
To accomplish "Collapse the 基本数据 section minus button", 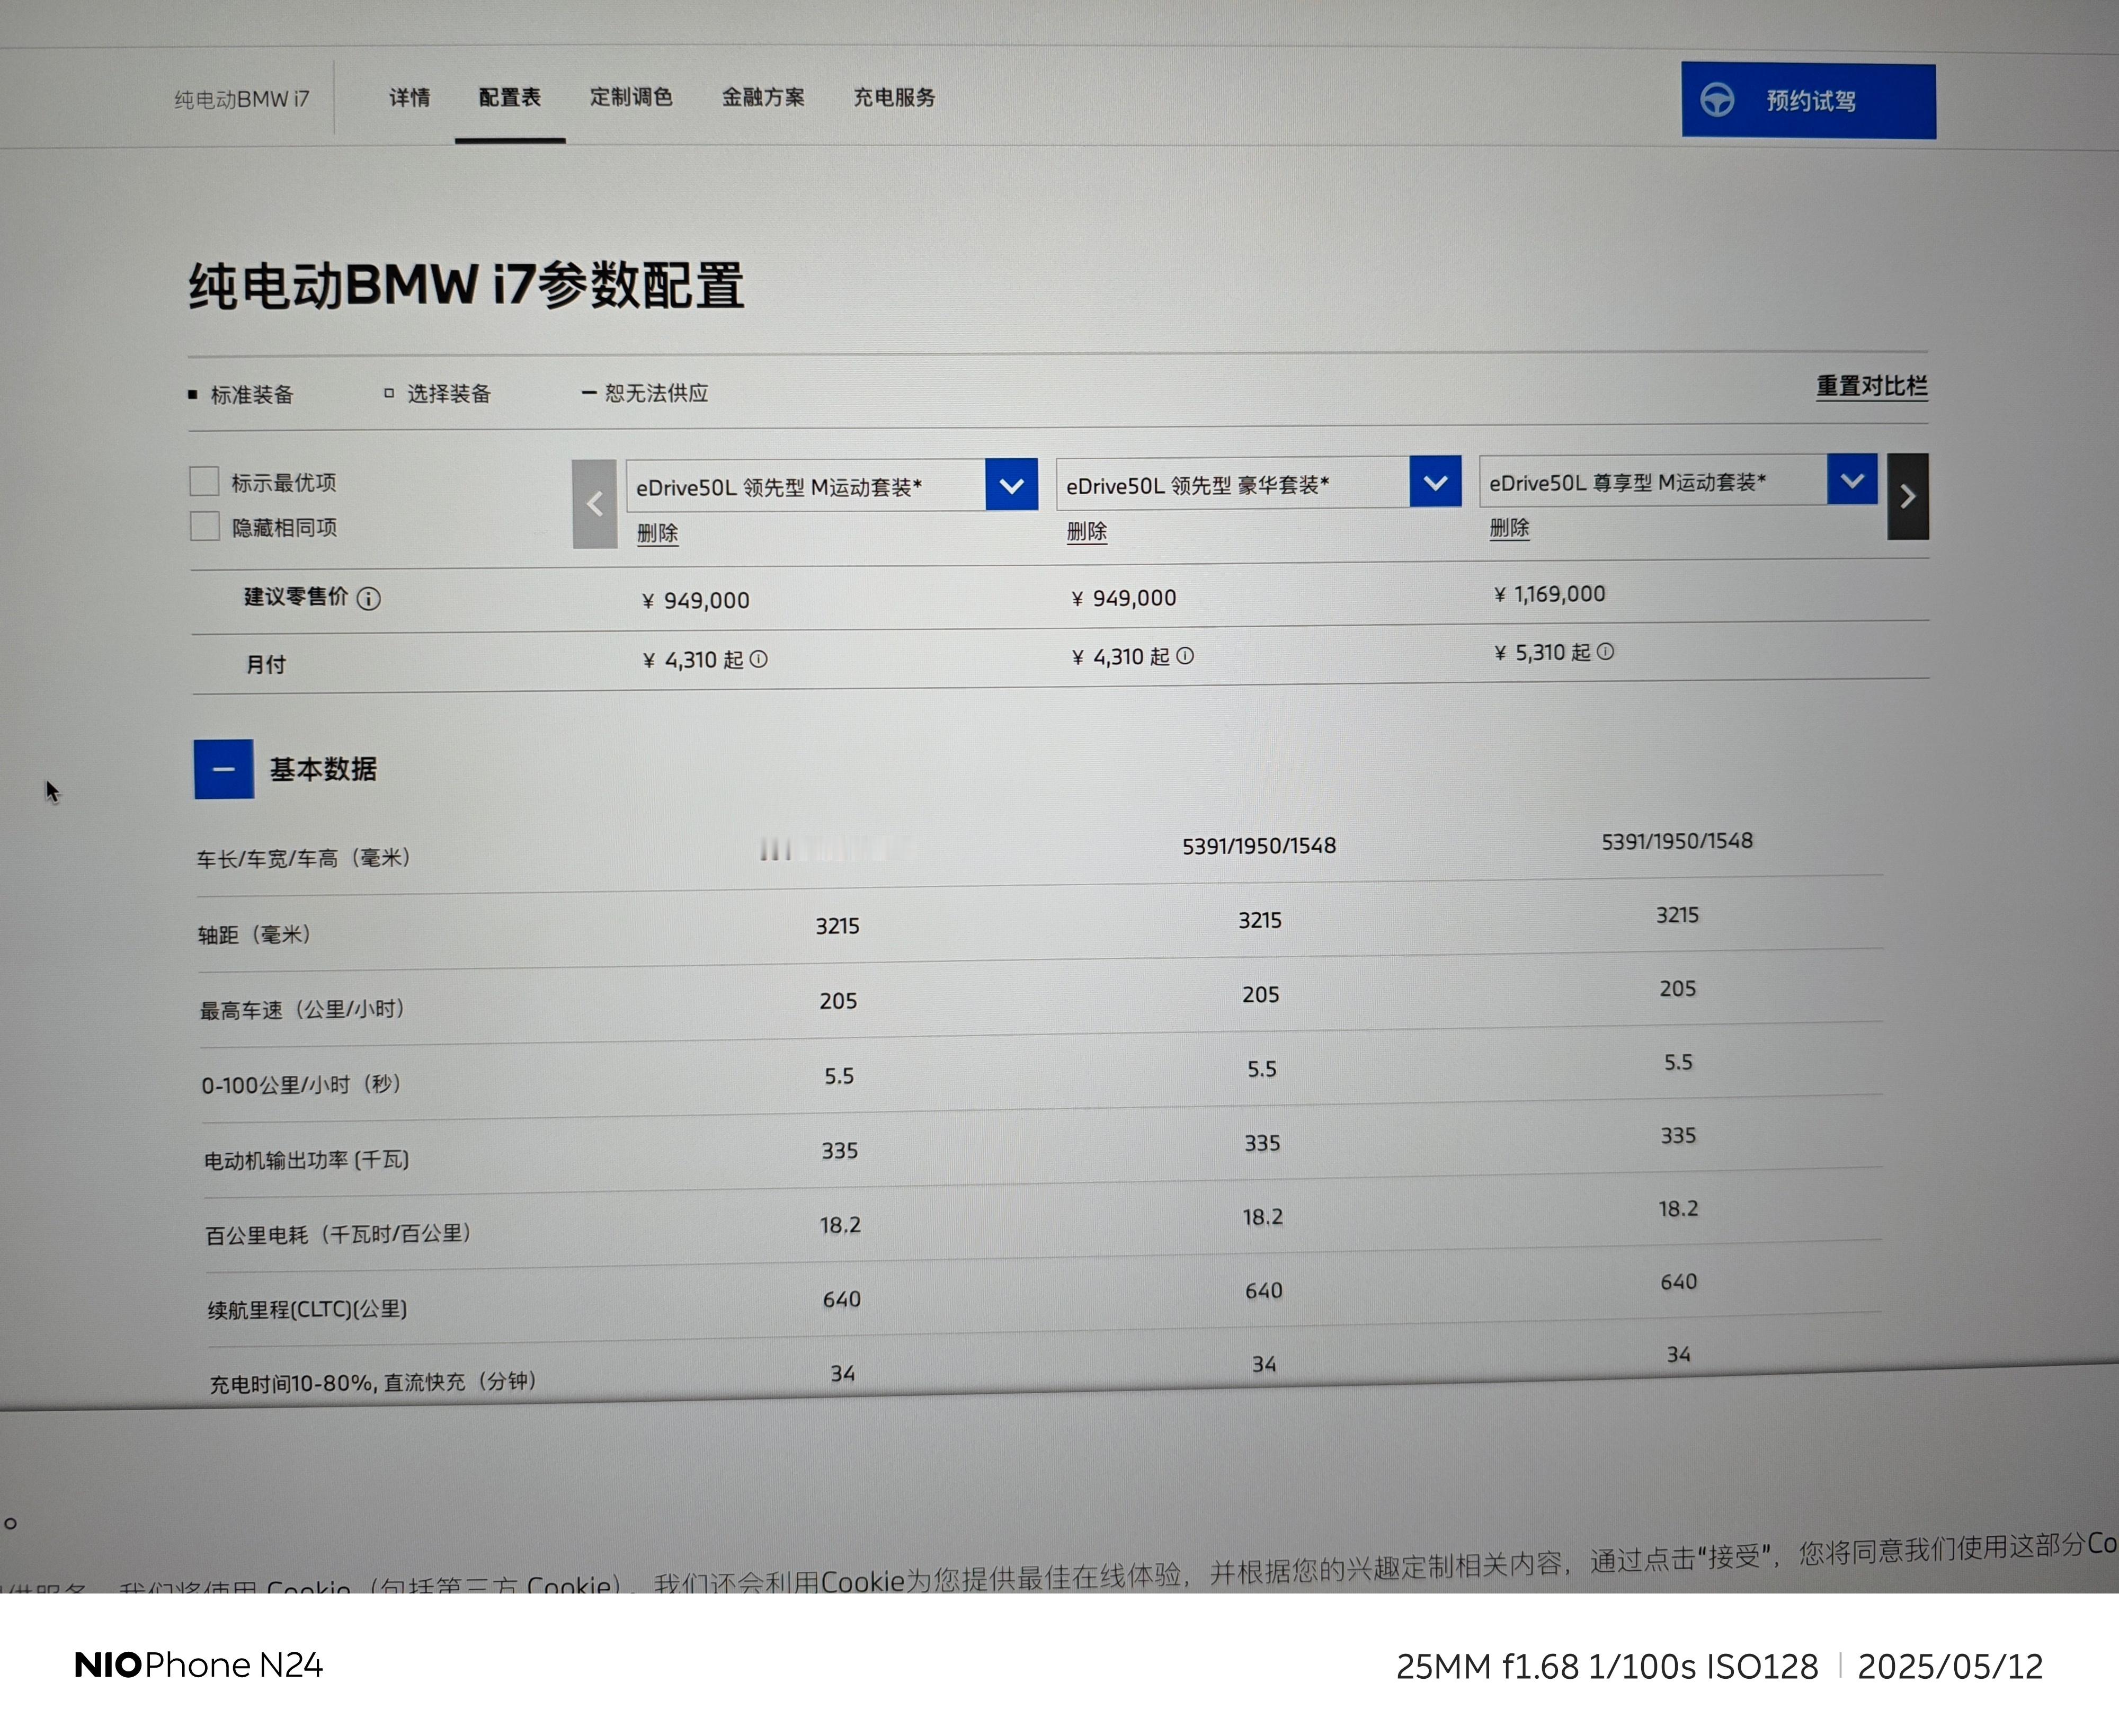I will [x=224, y=769].
